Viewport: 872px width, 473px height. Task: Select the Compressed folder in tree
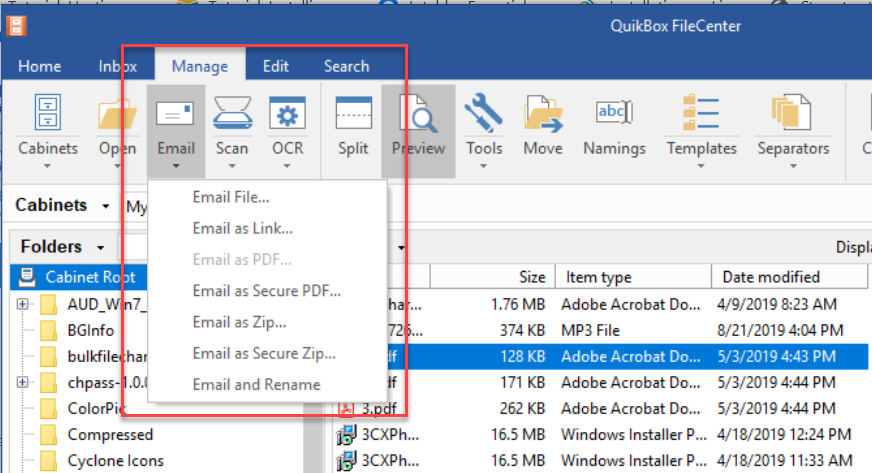pyautogui.click(x=110, y=434)
